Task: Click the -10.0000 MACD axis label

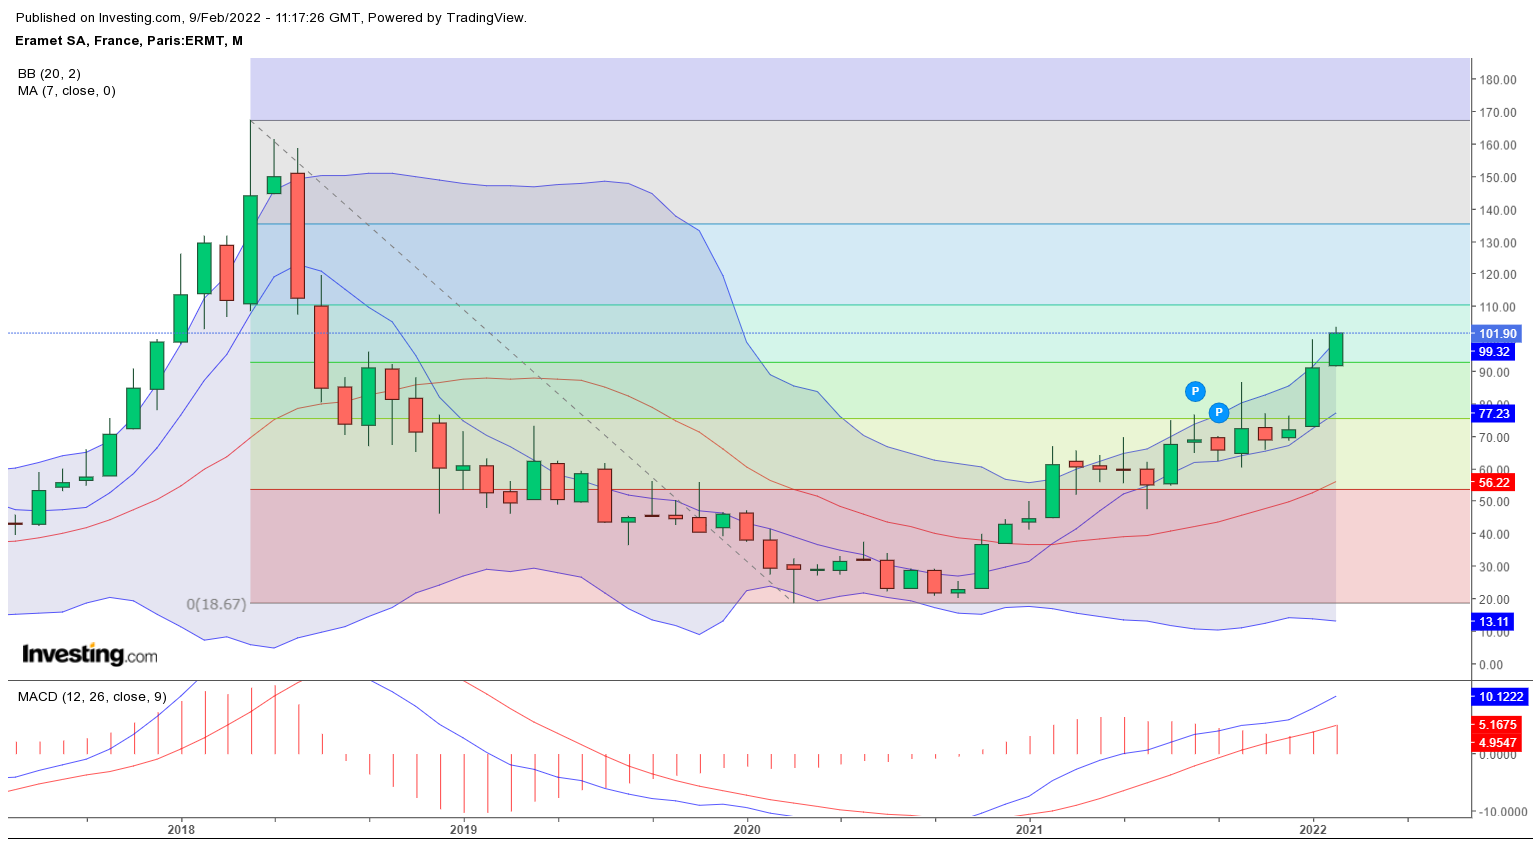Action: click(1503, 812)
